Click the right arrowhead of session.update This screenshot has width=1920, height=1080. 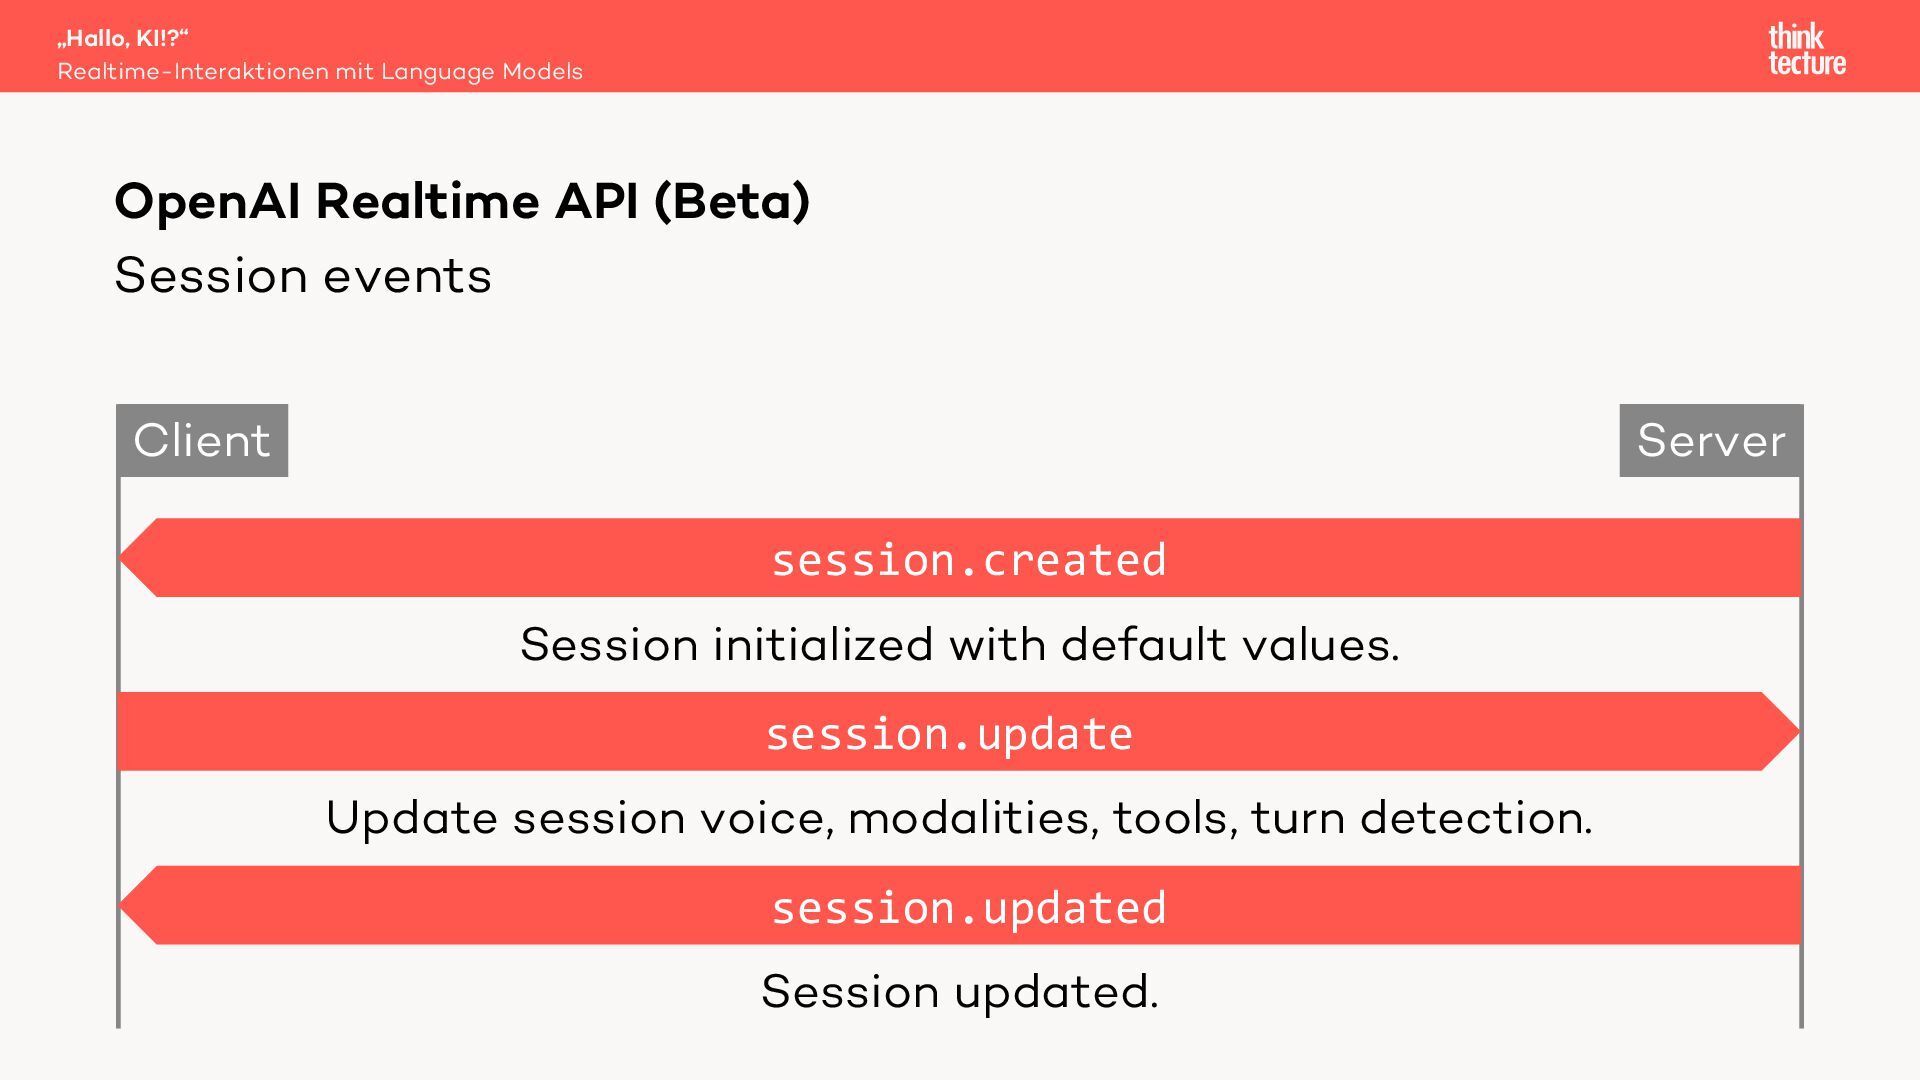point(1779,732)
